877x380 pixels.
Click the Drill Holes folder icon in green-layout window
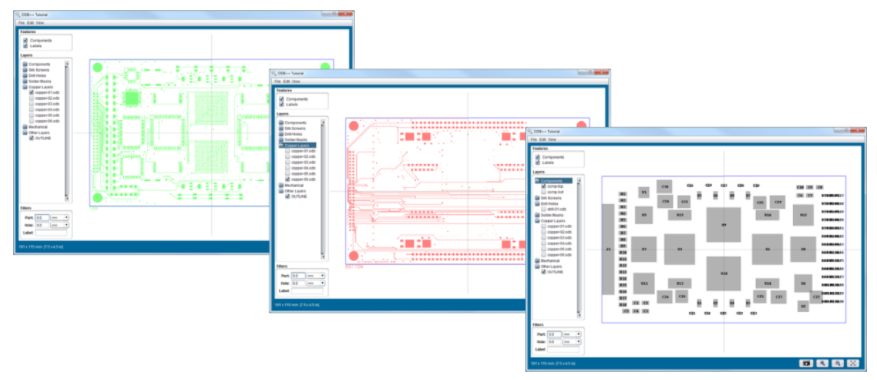[x=25, y=76]
